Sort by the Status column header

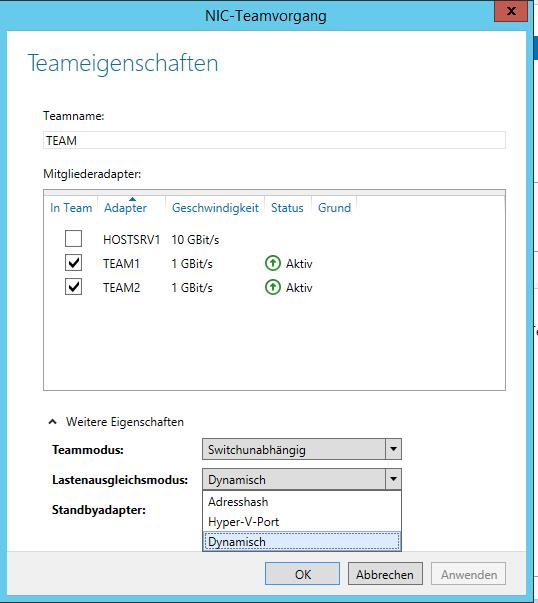[287, 208]
